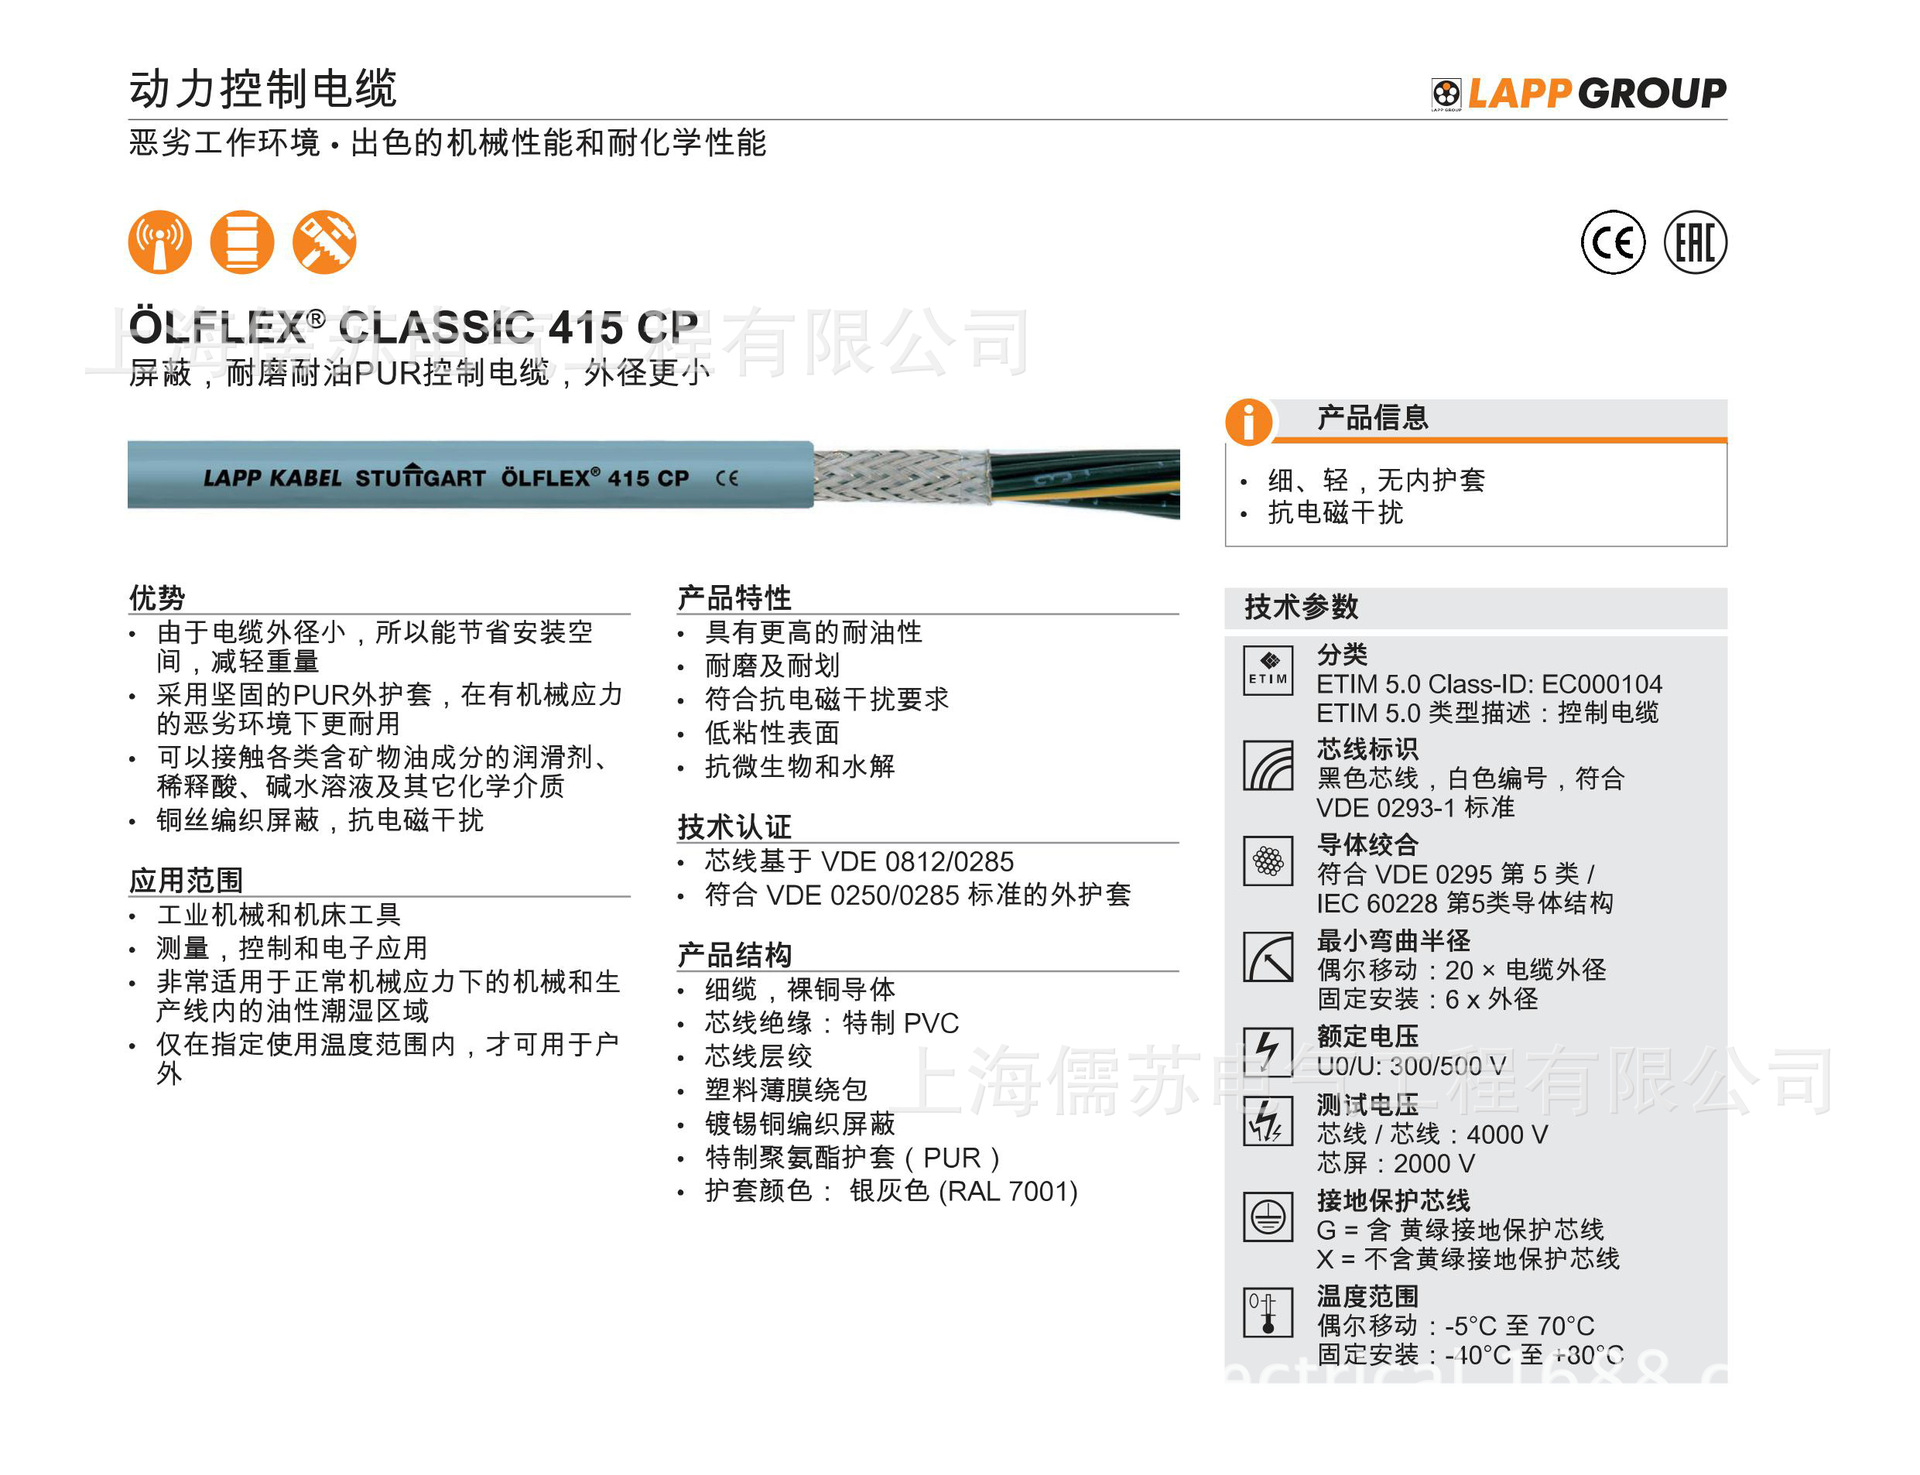Click the minimum bending radius icon
The width and height of the screenshot is (1920, 1475).
coord(1268,957)
